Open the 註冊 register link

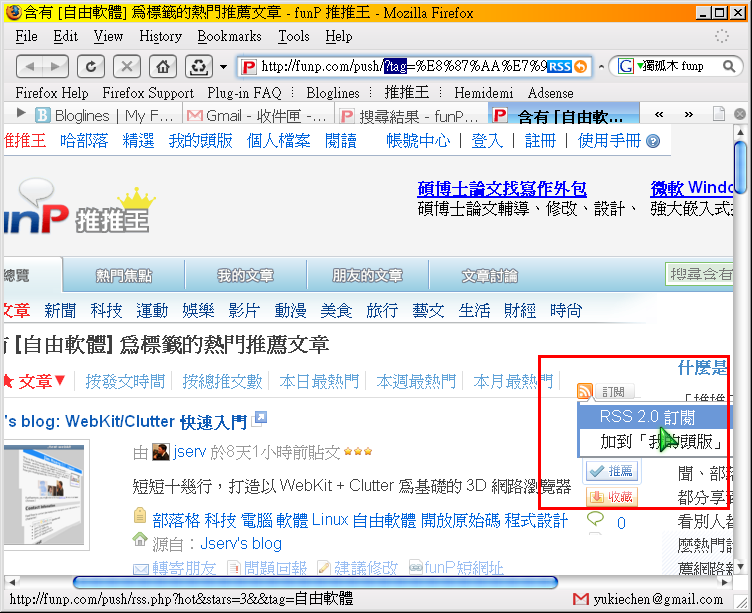tap(540, 141)
